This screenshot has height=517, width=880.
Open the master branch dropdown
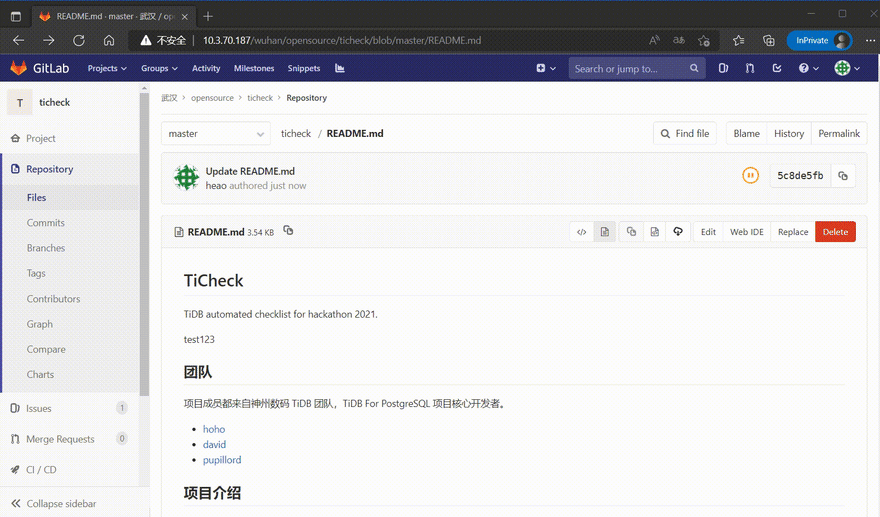(216, 134)
